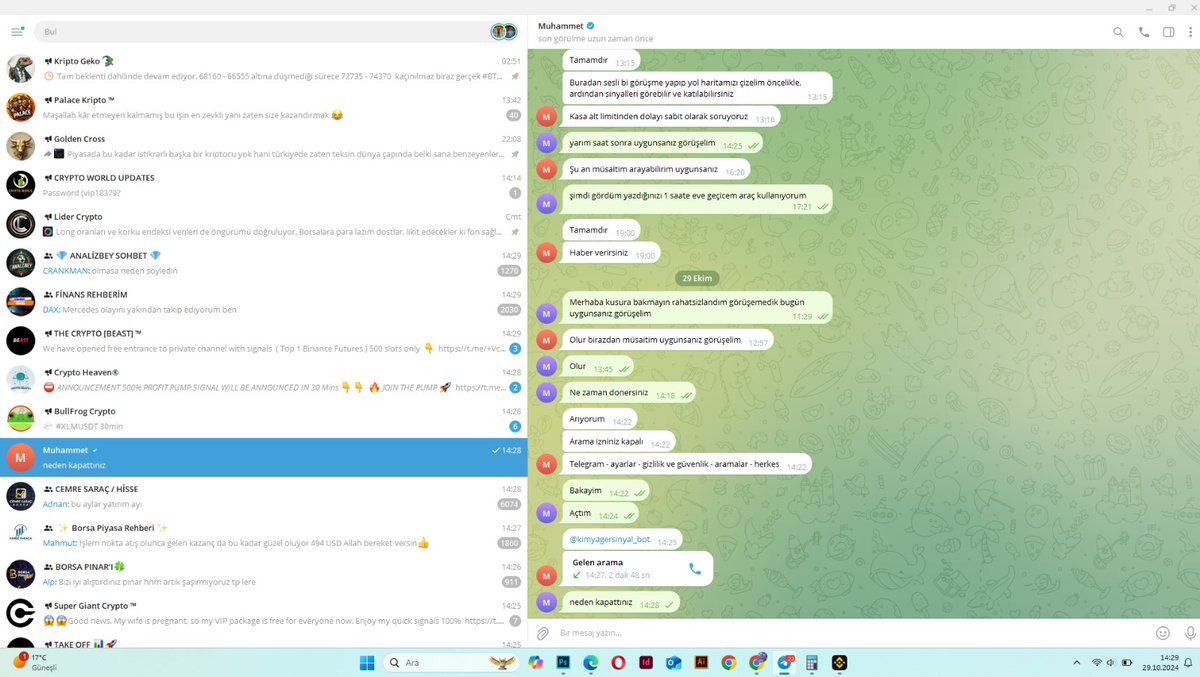Click unread badge 2030 on FİNANS REHBERİM
This screenshot has width=1200, height=677.
tap(510, 309)
